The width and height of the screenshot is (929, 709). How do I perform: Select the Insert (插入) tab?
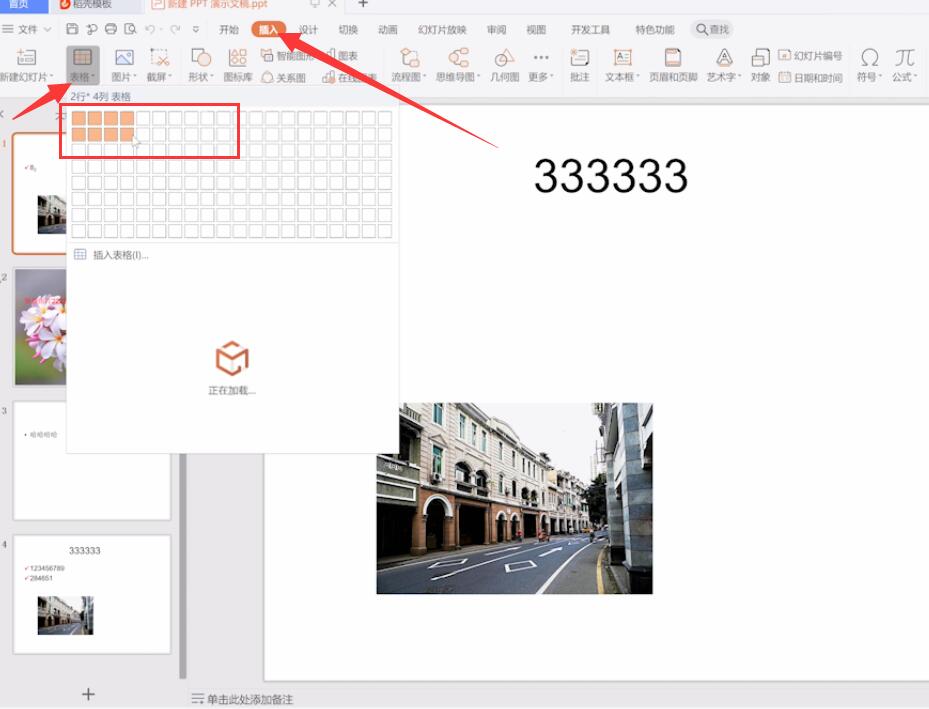(x=268, y=30)
